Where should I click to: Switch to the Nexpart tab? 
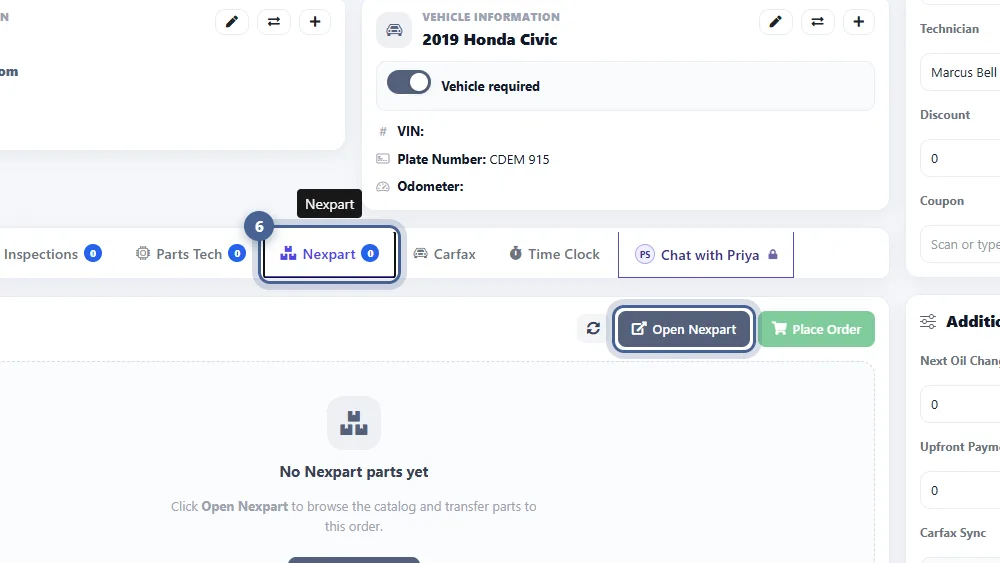coord(329,254)
